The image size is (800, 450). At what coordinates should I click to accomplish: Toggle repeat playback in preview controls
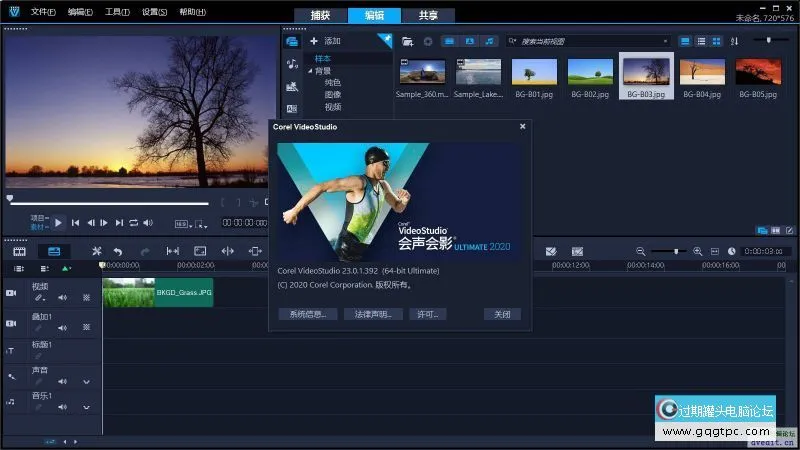134,222
